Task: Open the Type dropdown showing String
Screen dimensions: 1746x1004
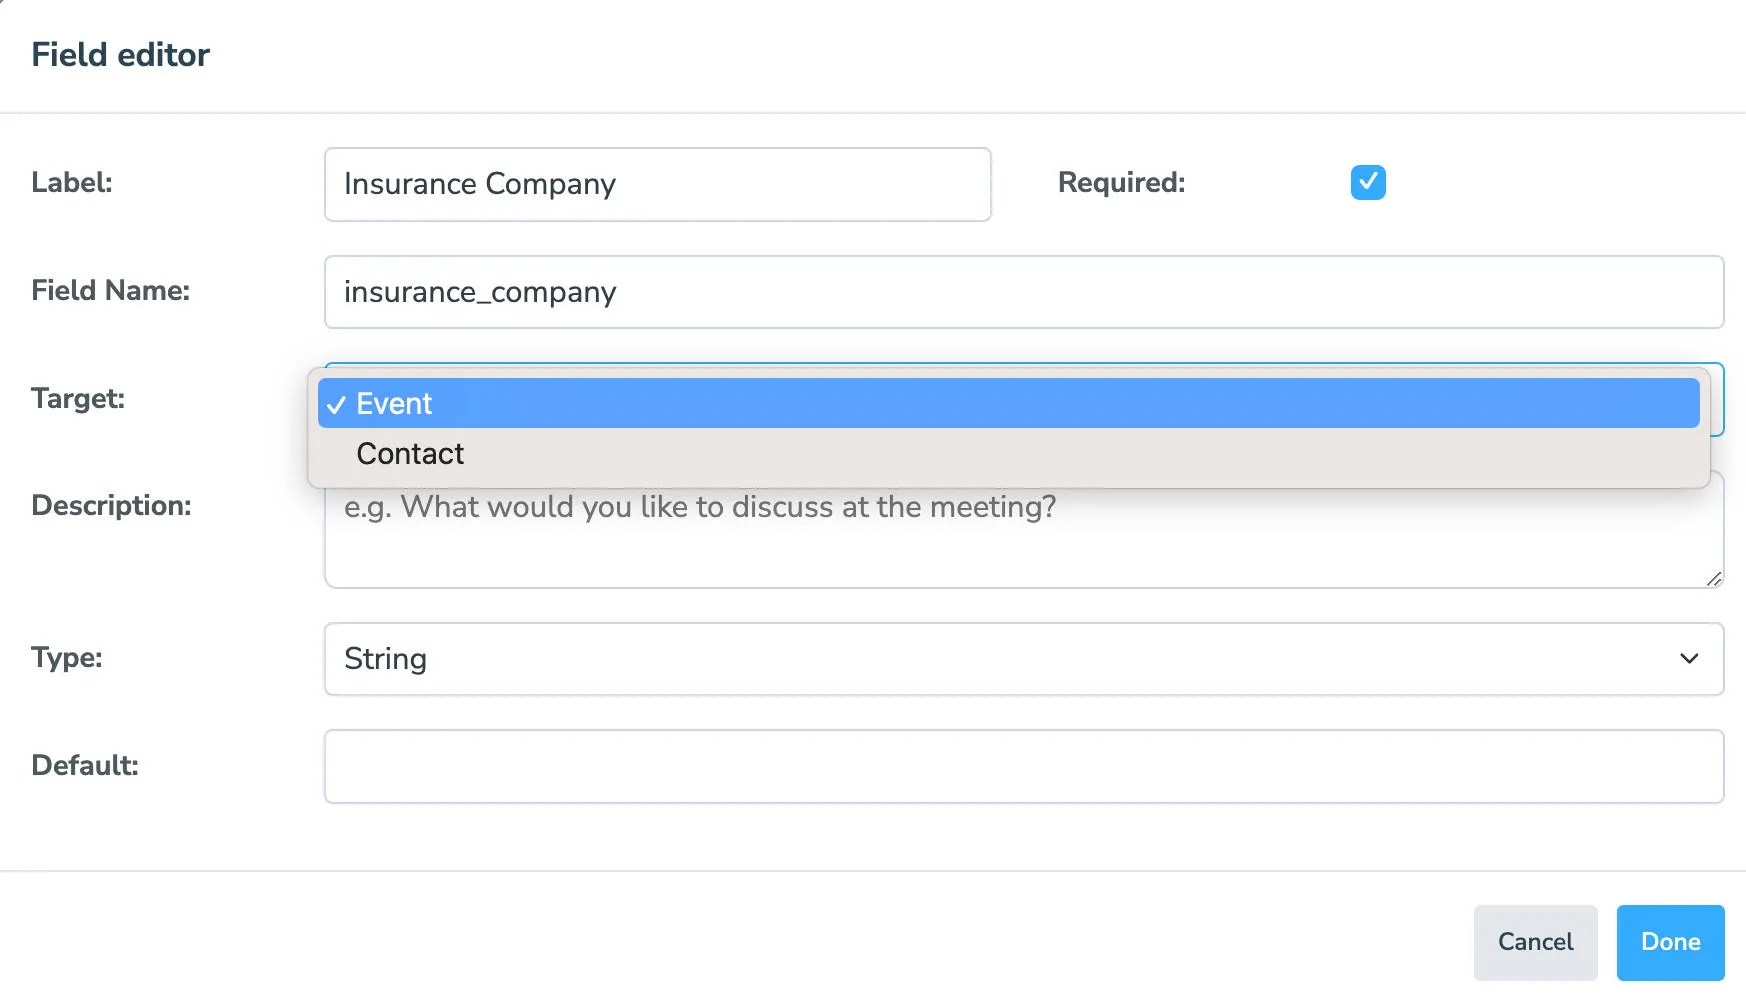Action: tap(1022, 659)
